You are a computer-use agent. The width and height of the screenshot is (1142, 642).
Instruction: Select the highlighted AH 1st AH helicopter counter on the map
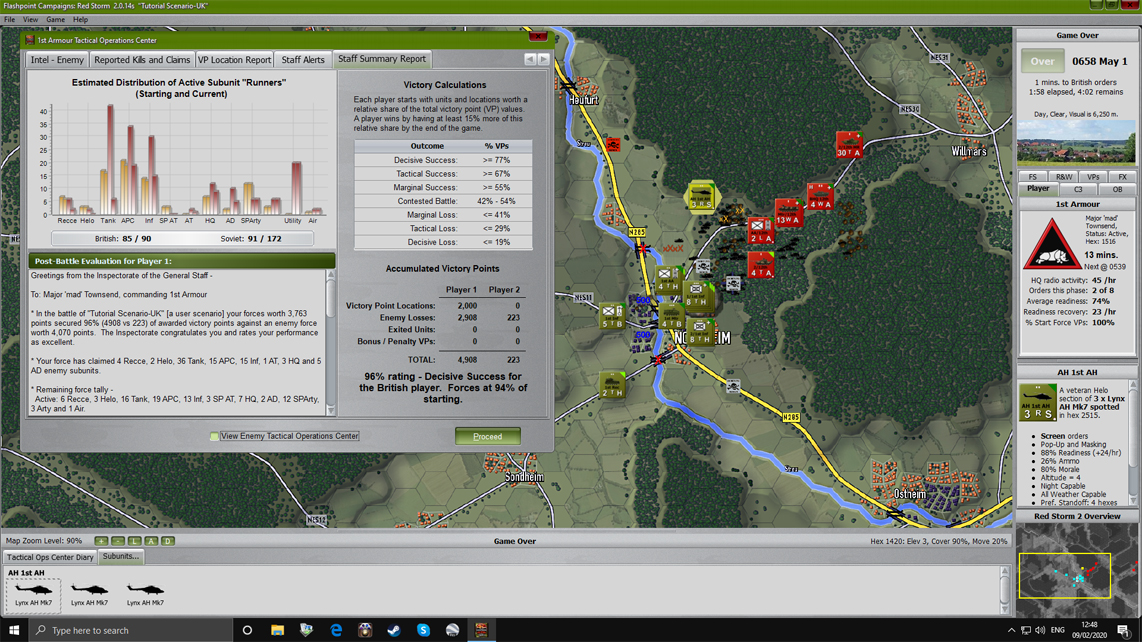701,197
